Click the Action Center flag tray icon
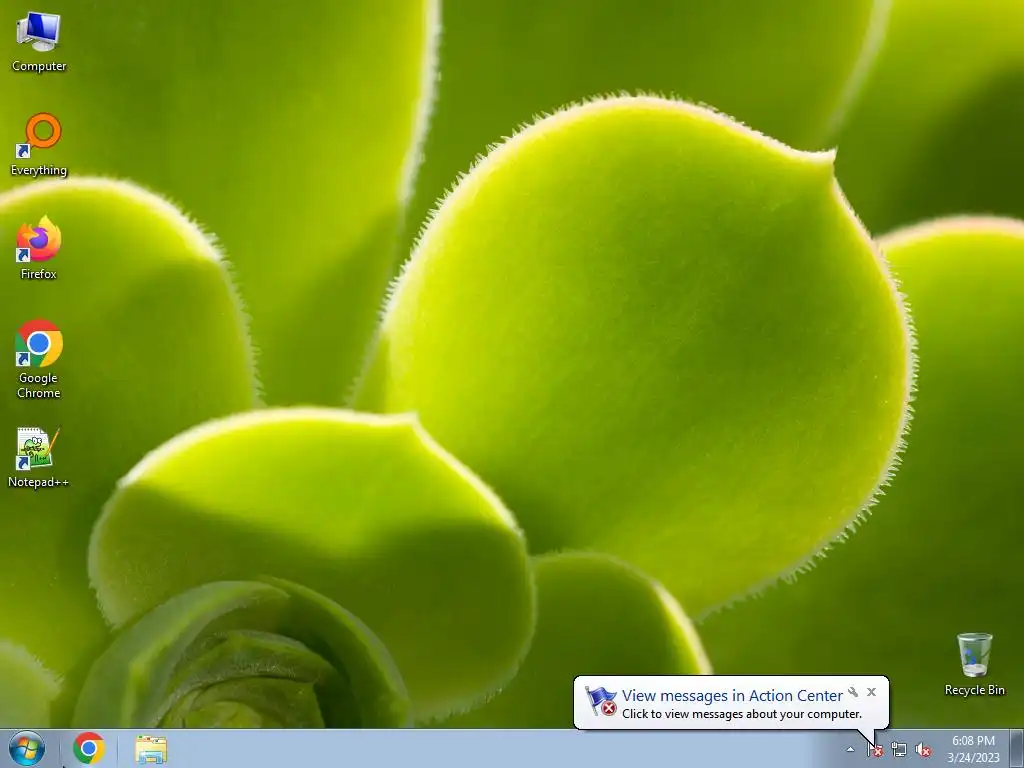This screenshot has width=1024, height=768. coord(874,750)
